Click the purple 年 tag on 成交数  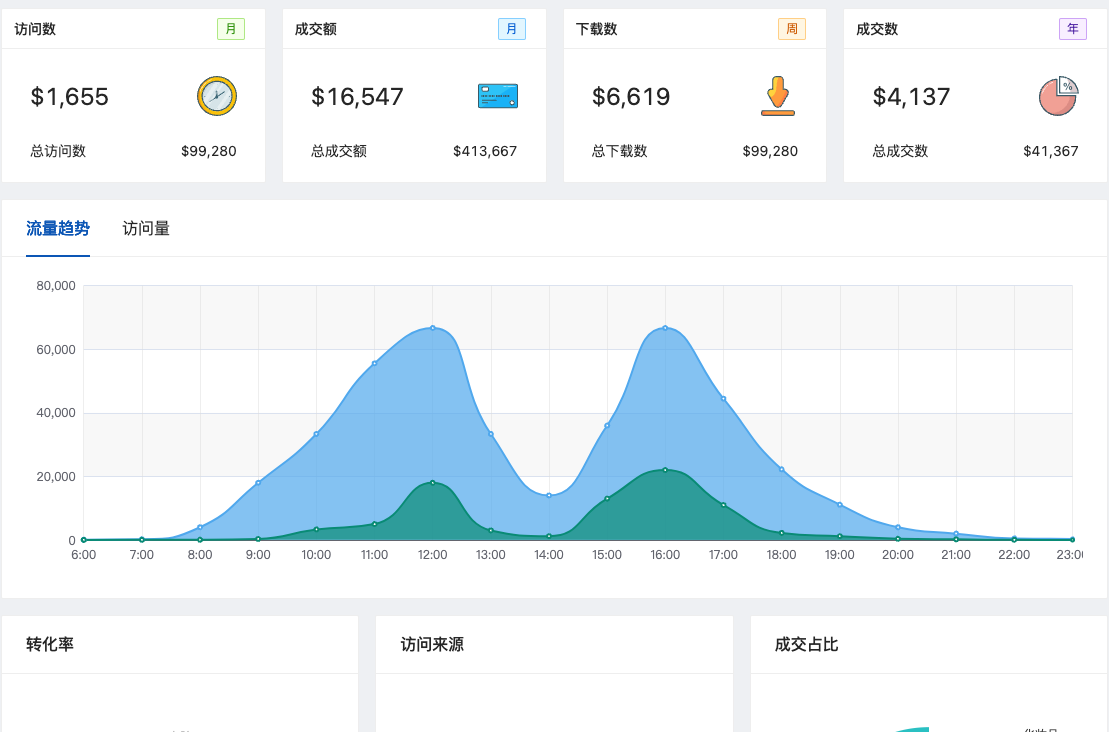pyautogui.click(x=1072, y=29)
